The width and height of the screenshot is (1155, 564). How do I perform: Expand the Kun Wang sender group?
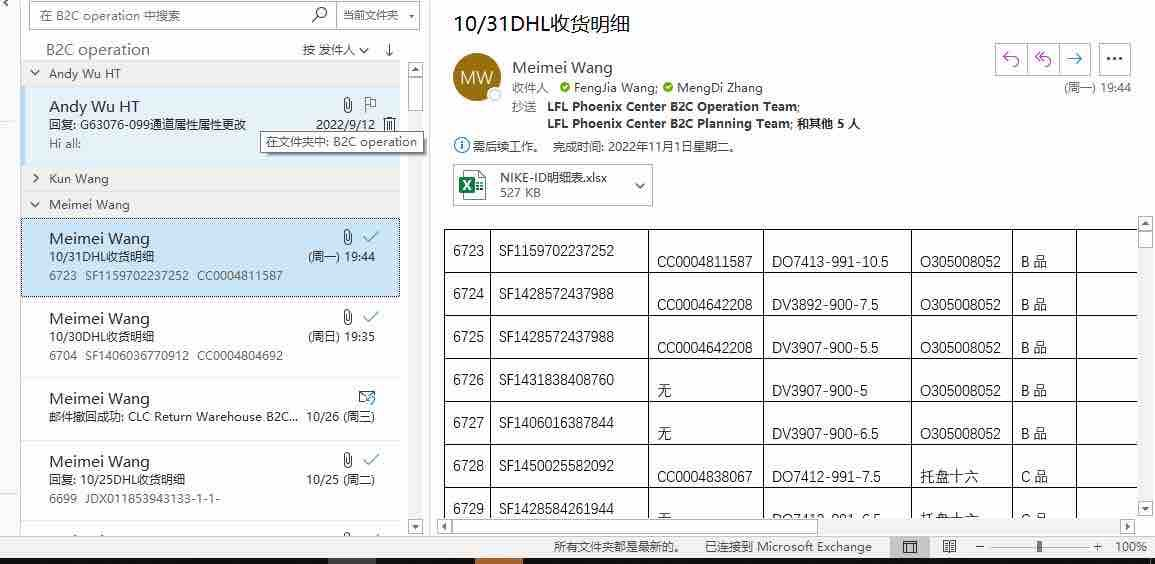click(x=36, y=178)
